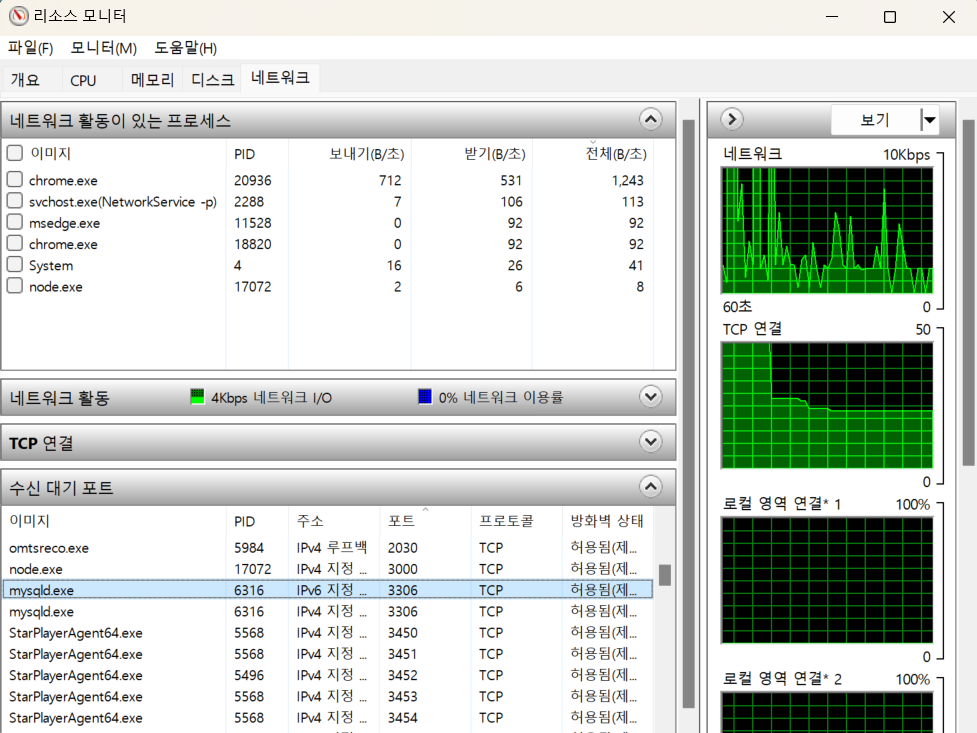Check the node.exe process checkbox

(15, 285)
